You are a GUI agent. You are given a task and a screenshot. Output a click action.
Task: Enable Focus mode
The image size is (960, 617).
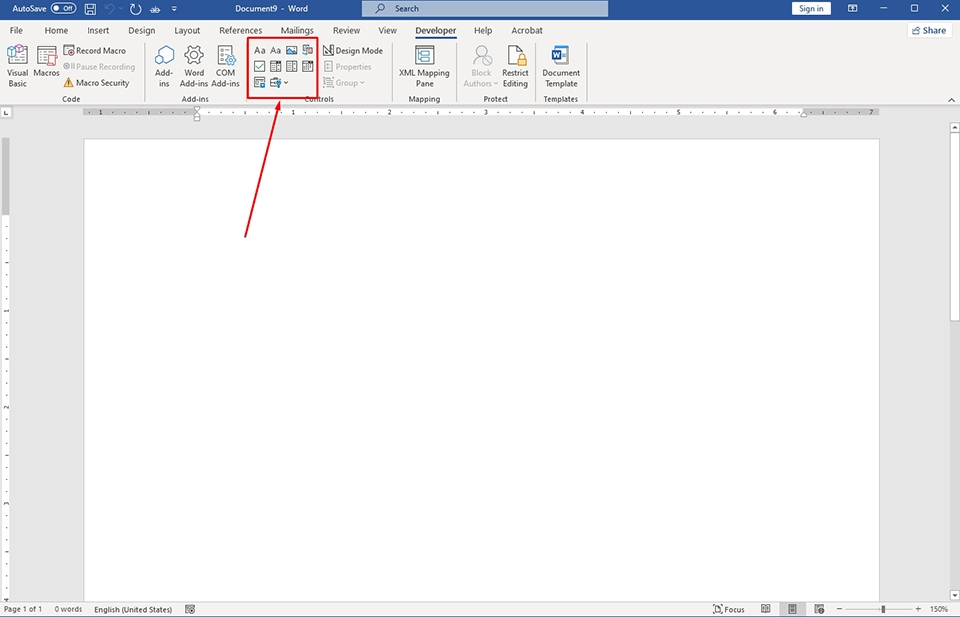729,609
